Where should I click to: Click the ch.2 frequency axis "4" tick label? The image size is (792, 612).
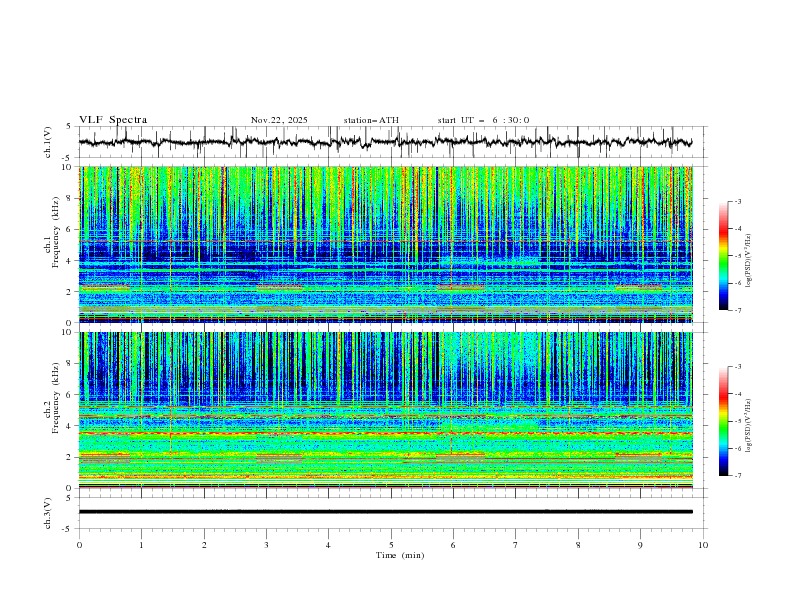[71, 426]
